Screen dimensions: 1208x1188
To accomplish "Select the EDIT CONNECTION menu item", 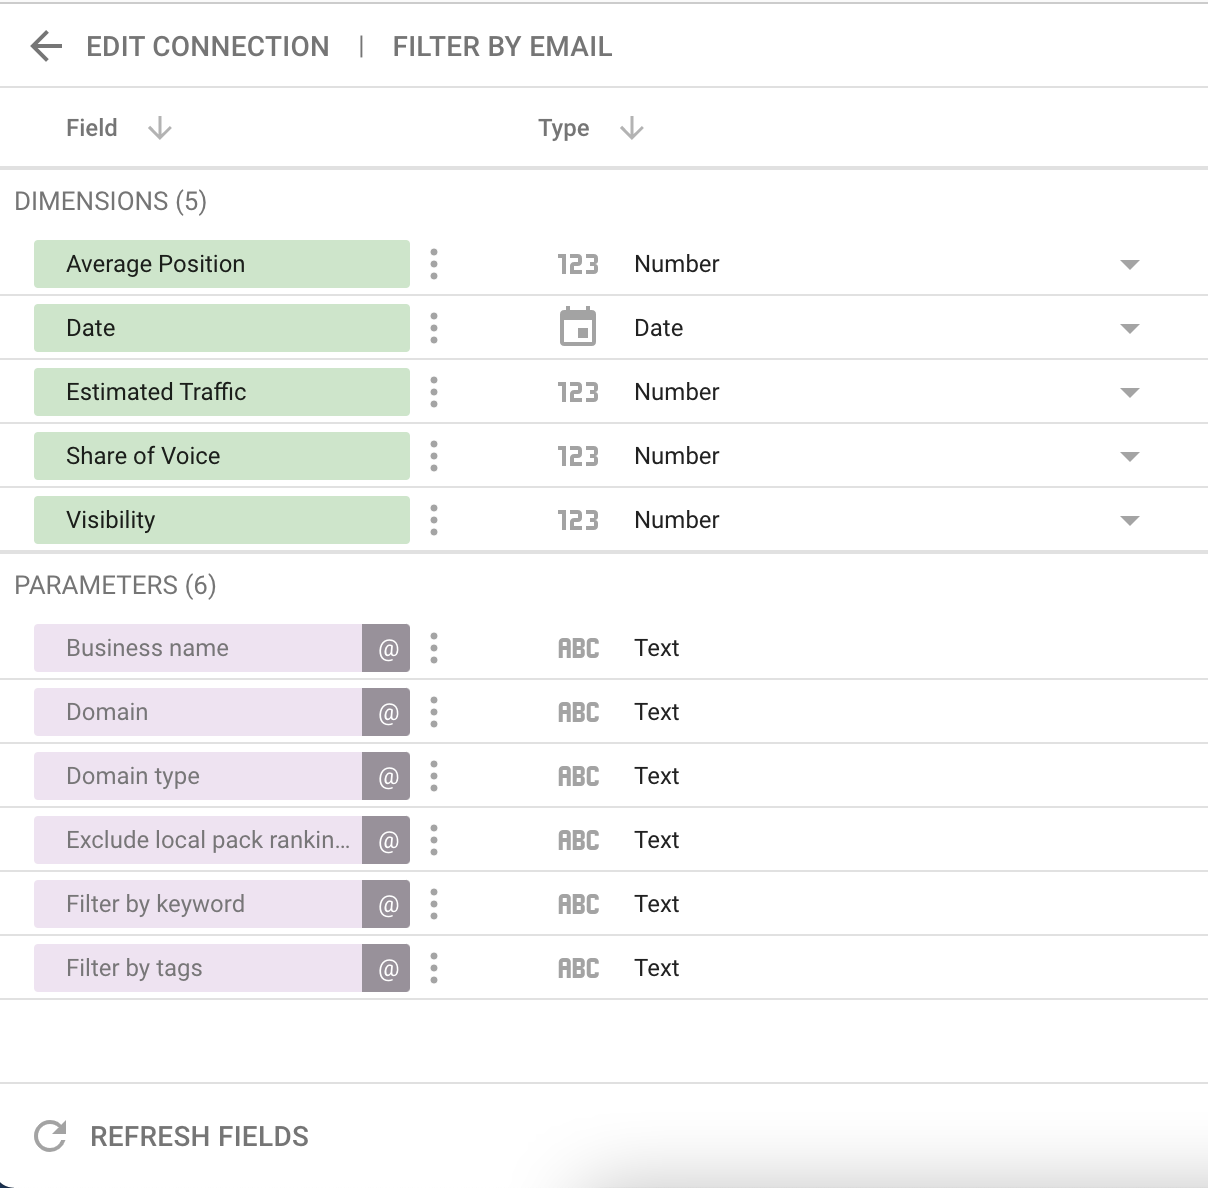I will [x=208, y=46].
